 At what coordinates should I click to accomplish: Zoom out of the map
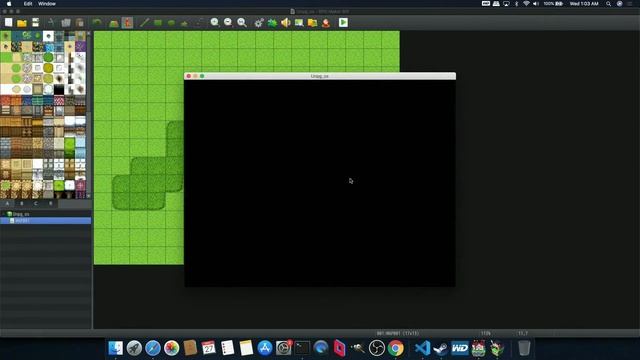tap(228, 22)
